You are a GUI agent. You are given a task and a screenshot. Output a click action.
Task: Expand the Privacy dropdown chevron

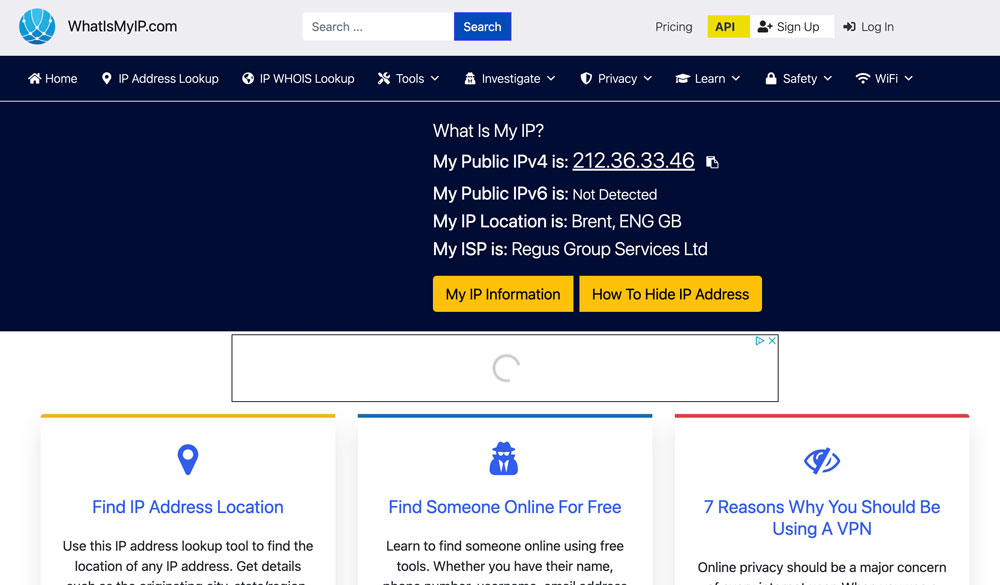pos(648,78)
